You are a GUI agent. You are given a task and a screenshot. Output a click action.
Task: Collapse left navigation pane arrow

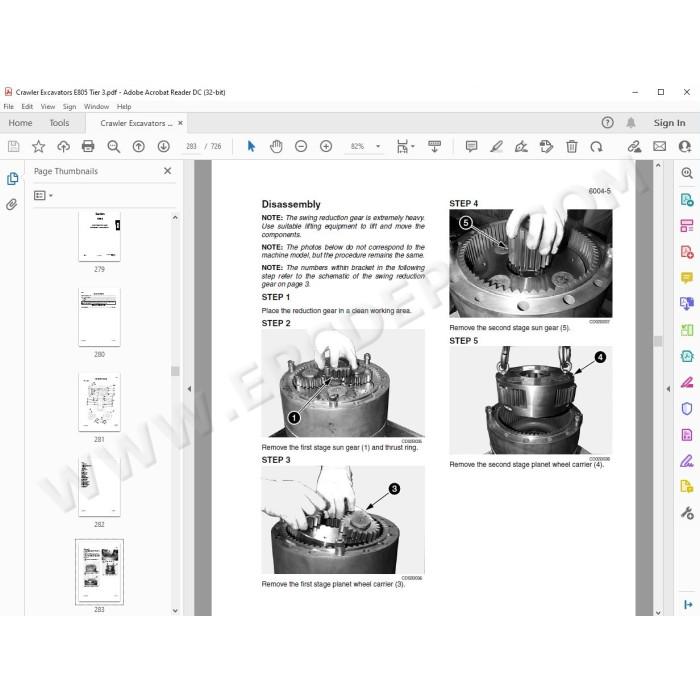click(189, 389)
